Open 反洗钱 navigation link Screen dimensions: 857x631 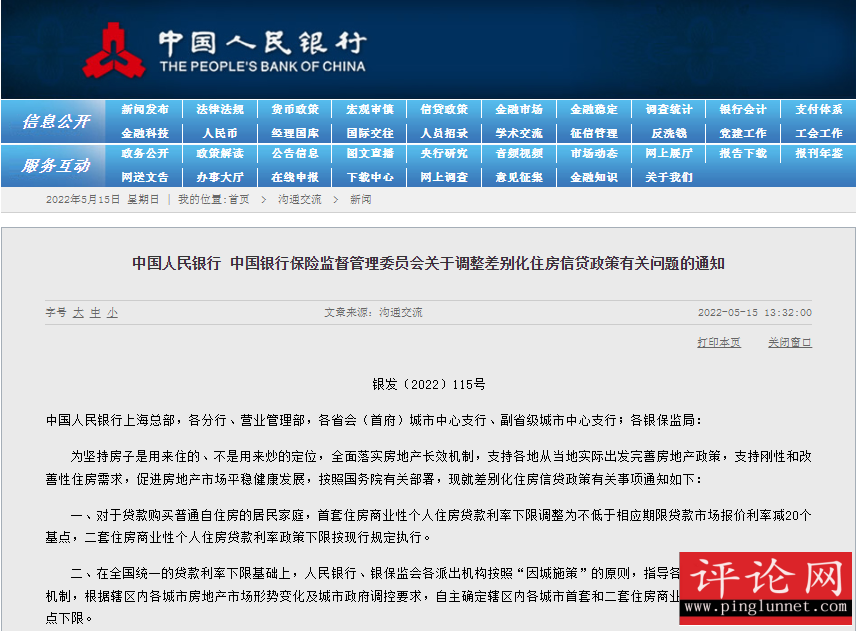coord(669,133)
